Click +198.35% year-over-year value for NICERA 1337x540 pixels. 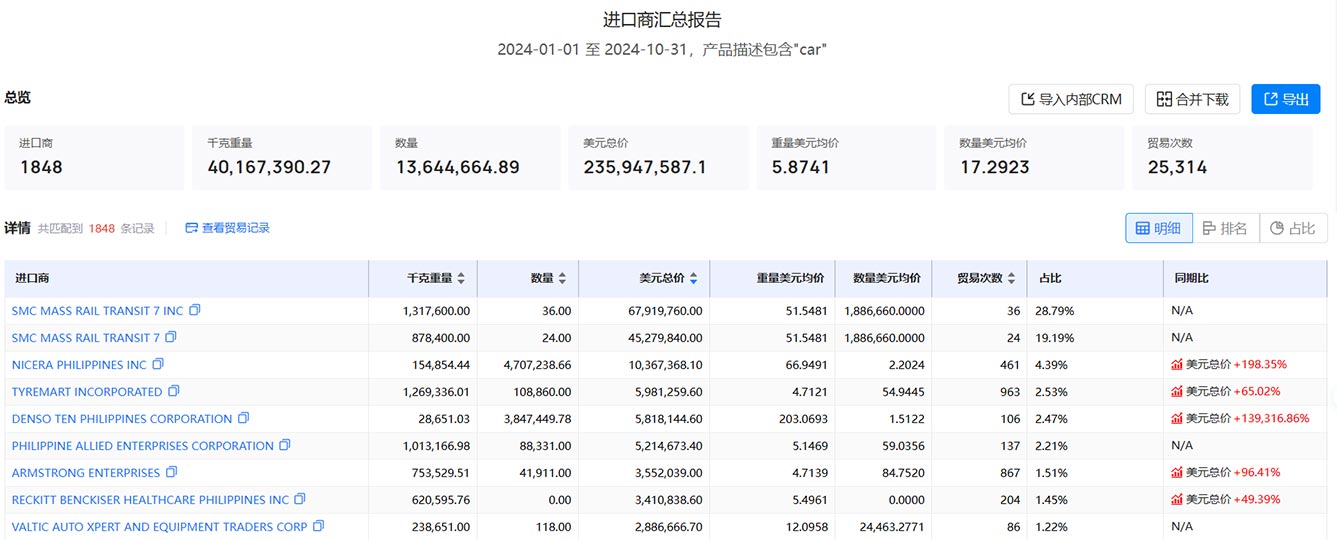coord(1260,365)
